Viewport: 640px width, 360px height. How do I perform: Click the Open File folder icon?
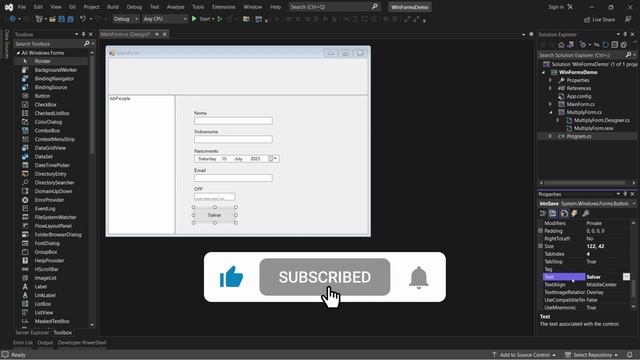point(52,19)
